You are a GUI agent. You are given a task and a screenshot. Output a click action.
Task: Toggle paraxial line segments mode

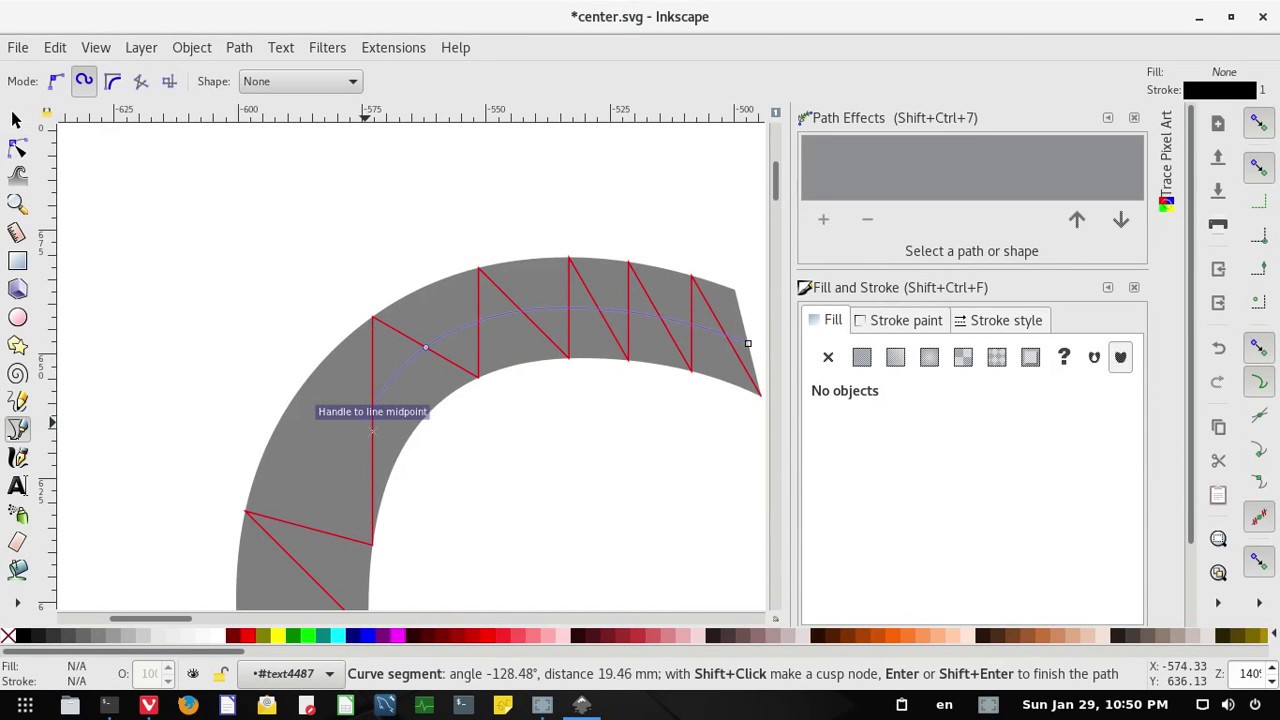[x=169, y=81]
